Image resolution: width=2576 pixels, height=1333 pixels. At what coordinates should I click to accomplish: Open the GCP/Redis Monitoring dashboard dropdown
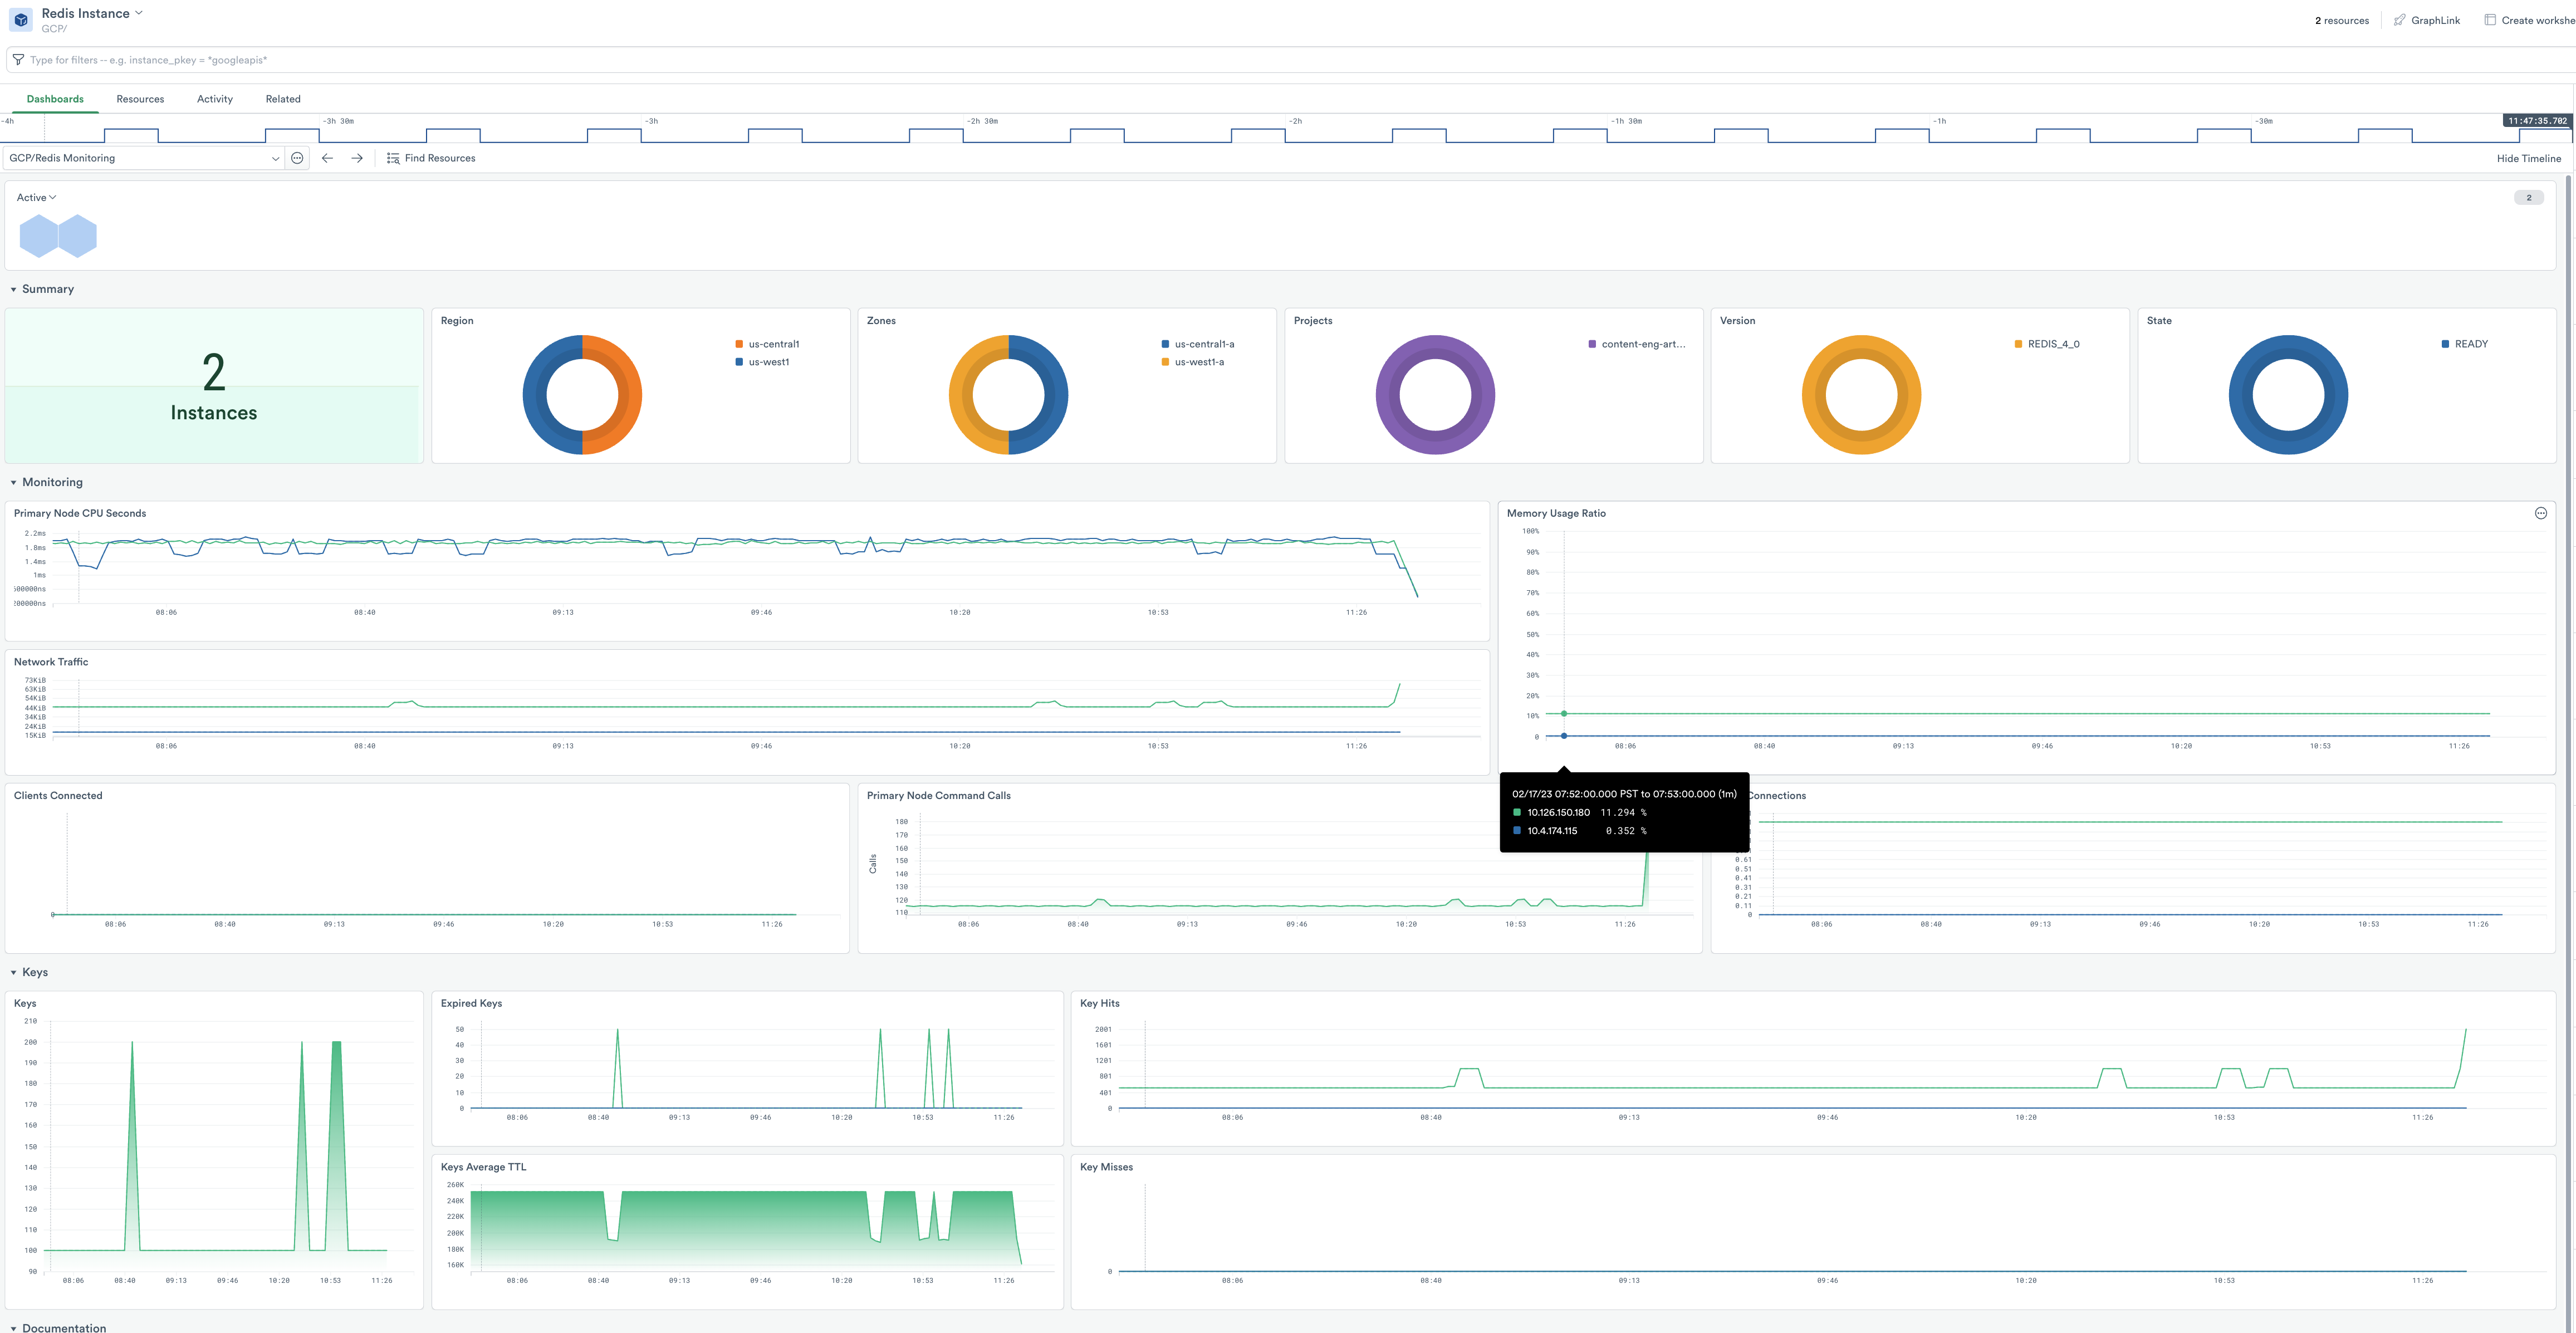click(145, 158)
